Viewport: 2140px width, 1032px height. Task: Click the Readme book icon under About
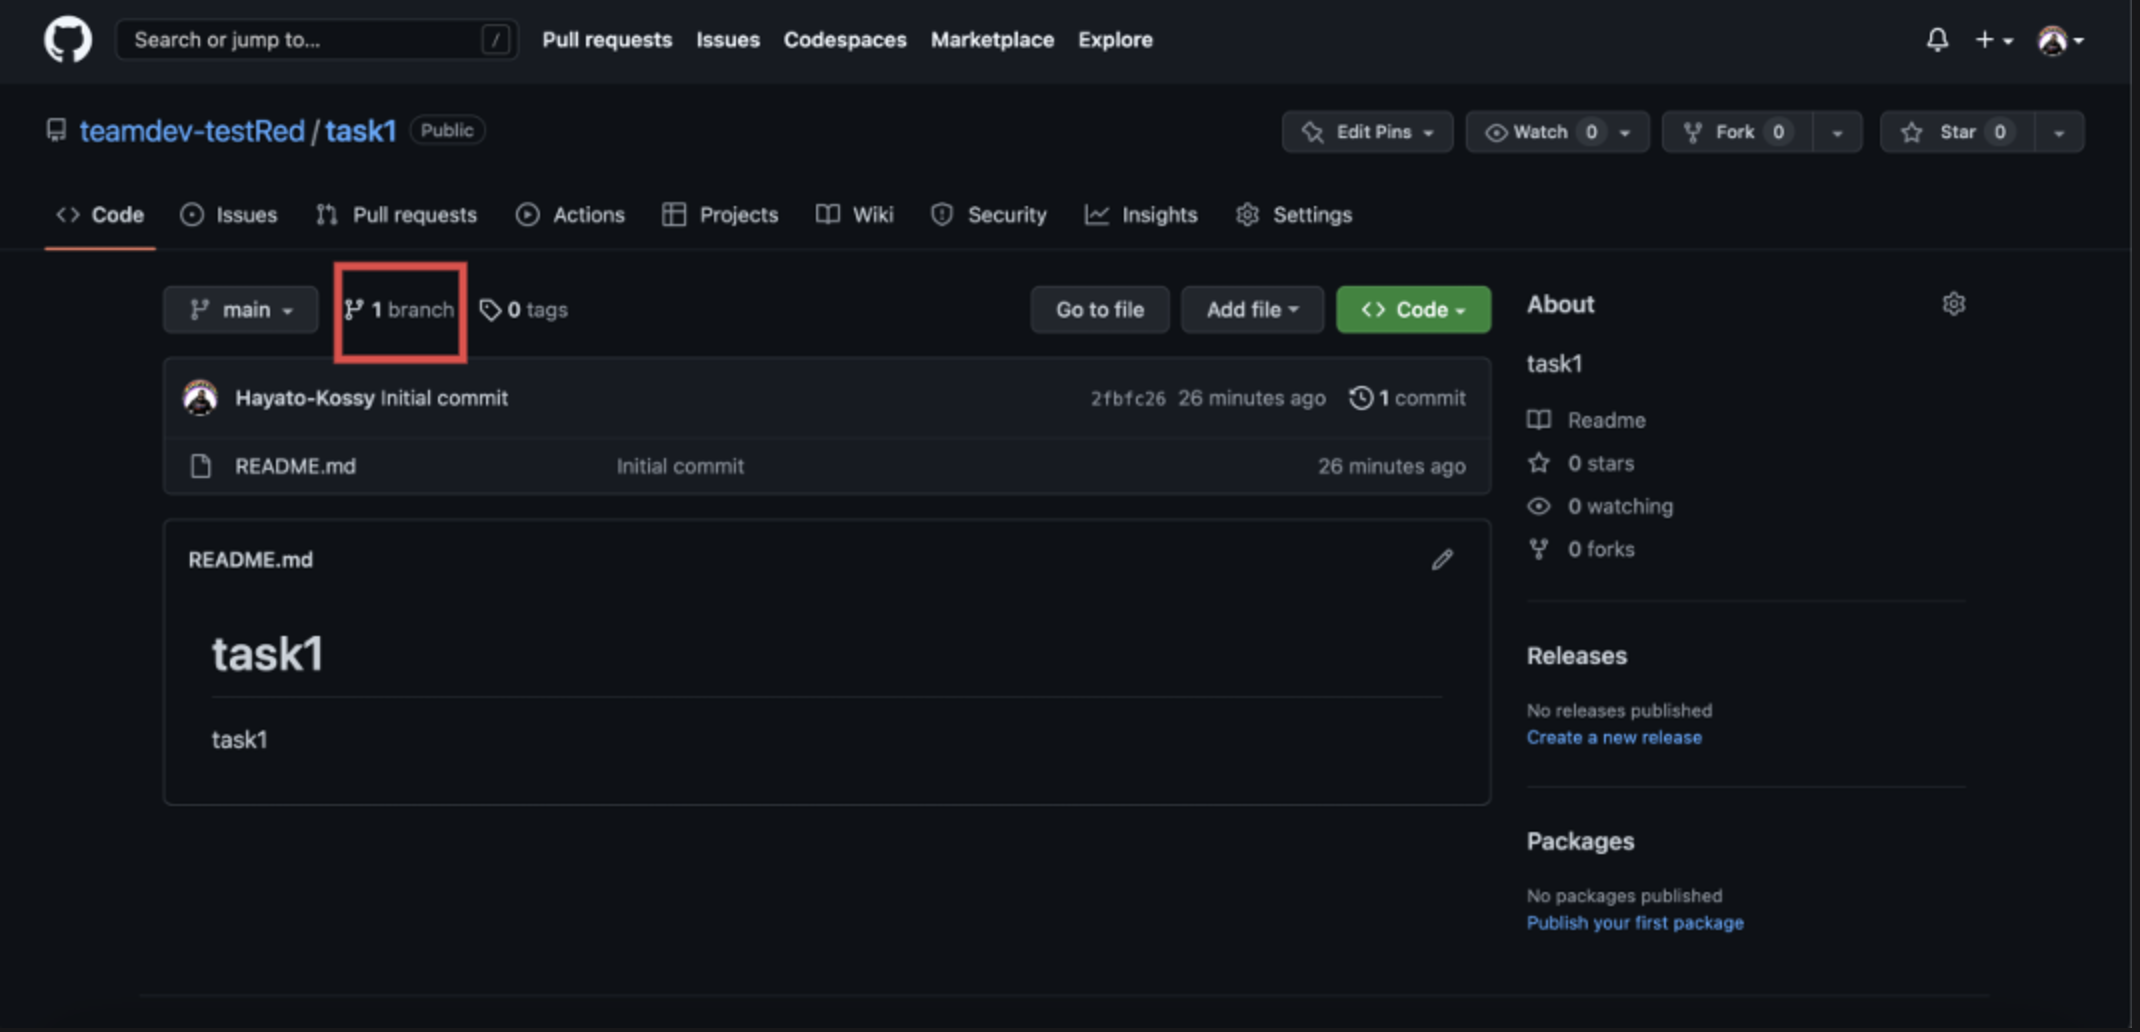click(1539, 420)
